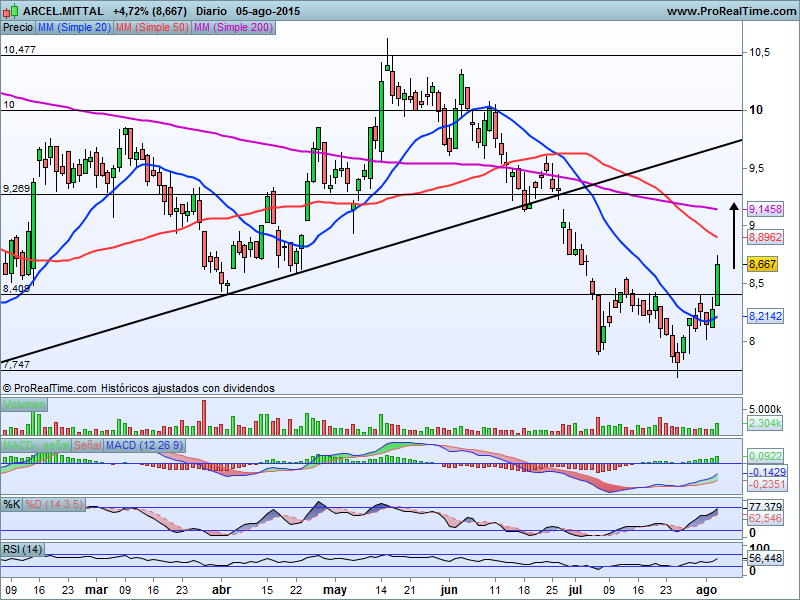The width and height of the screenshot is (800, 600).
Task: Click the yellow 8,667 current price tag
Action: pos(762,264)
